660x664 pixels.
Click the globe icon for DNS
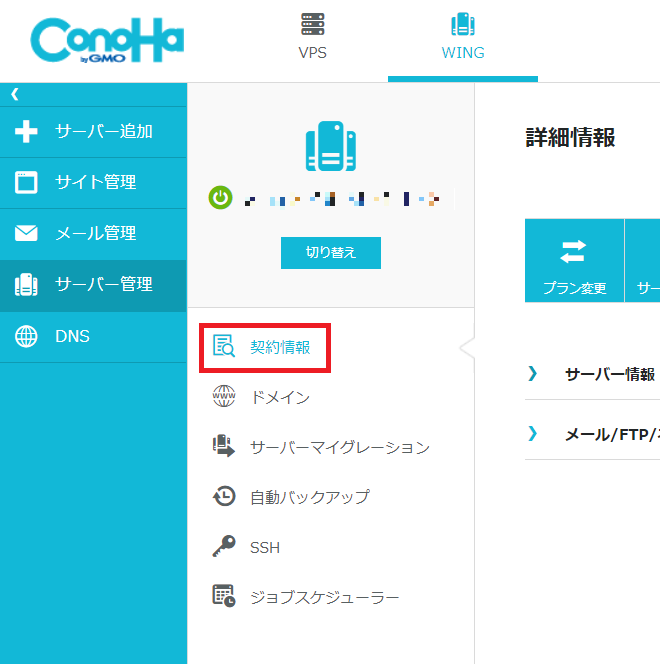click(26, 337)
